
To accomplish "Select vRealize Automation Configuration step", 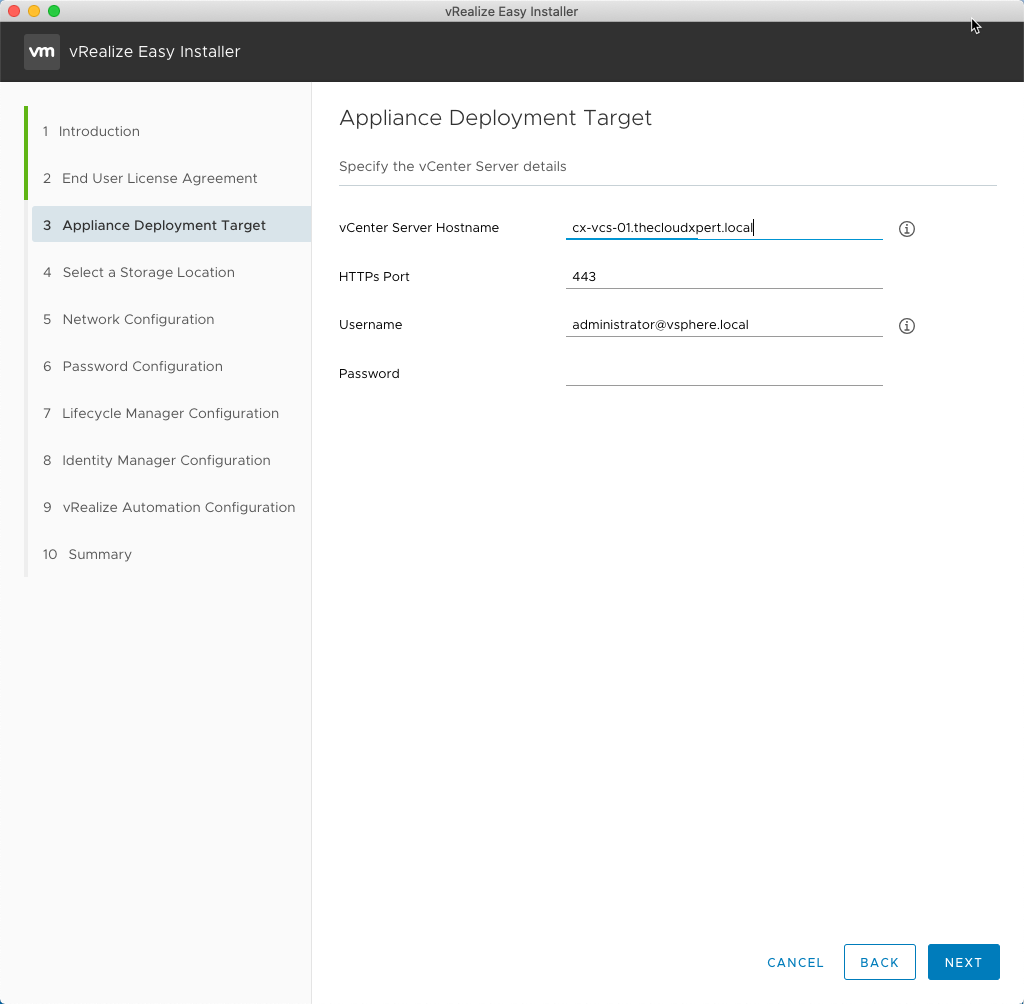I will pyautogui.click(x=178, y=507).
